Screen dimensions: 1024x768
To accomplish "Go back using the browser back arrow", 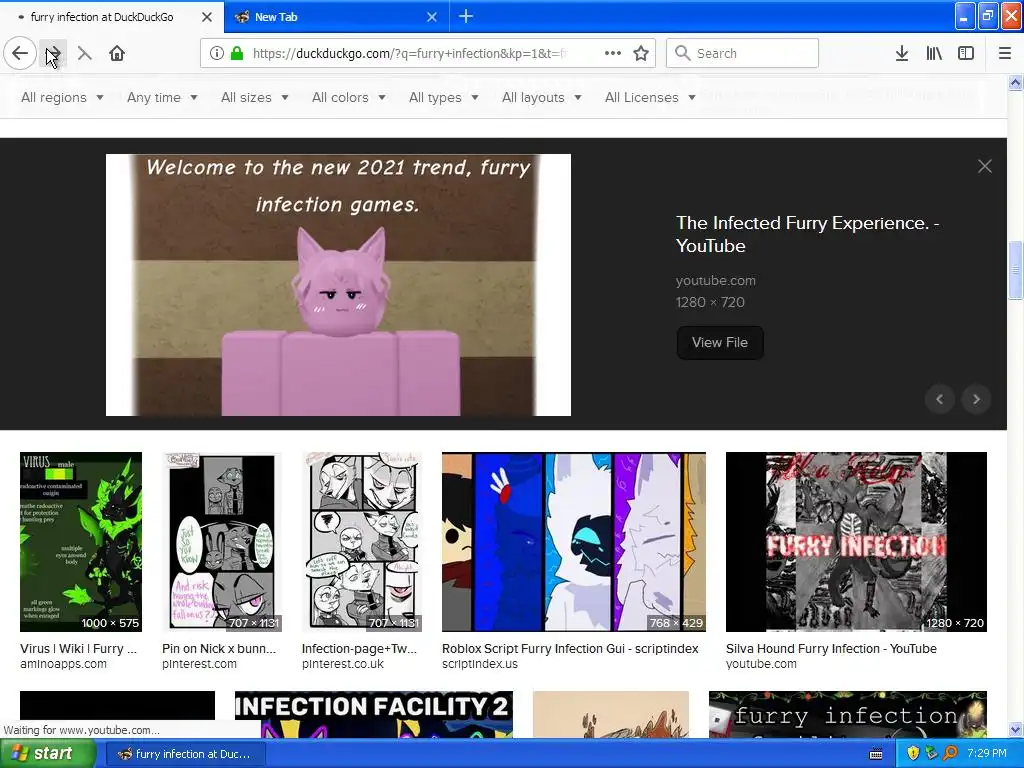I will 20,54.
